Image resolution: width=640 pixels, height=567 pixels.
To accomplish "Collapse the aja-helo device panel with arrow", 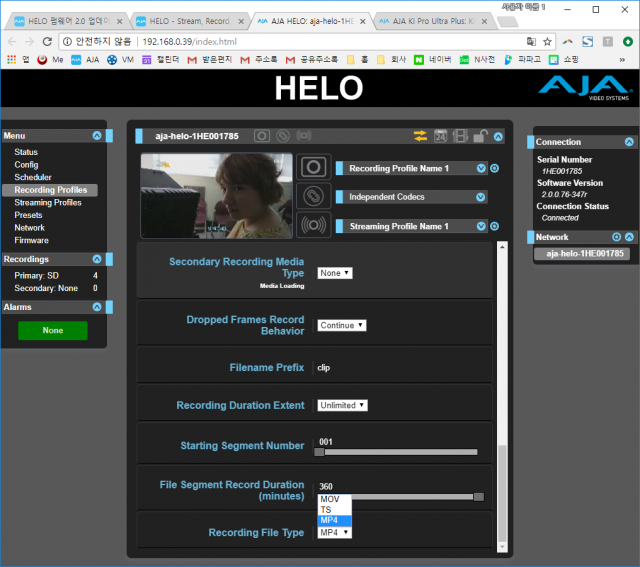I will (498, 137).
